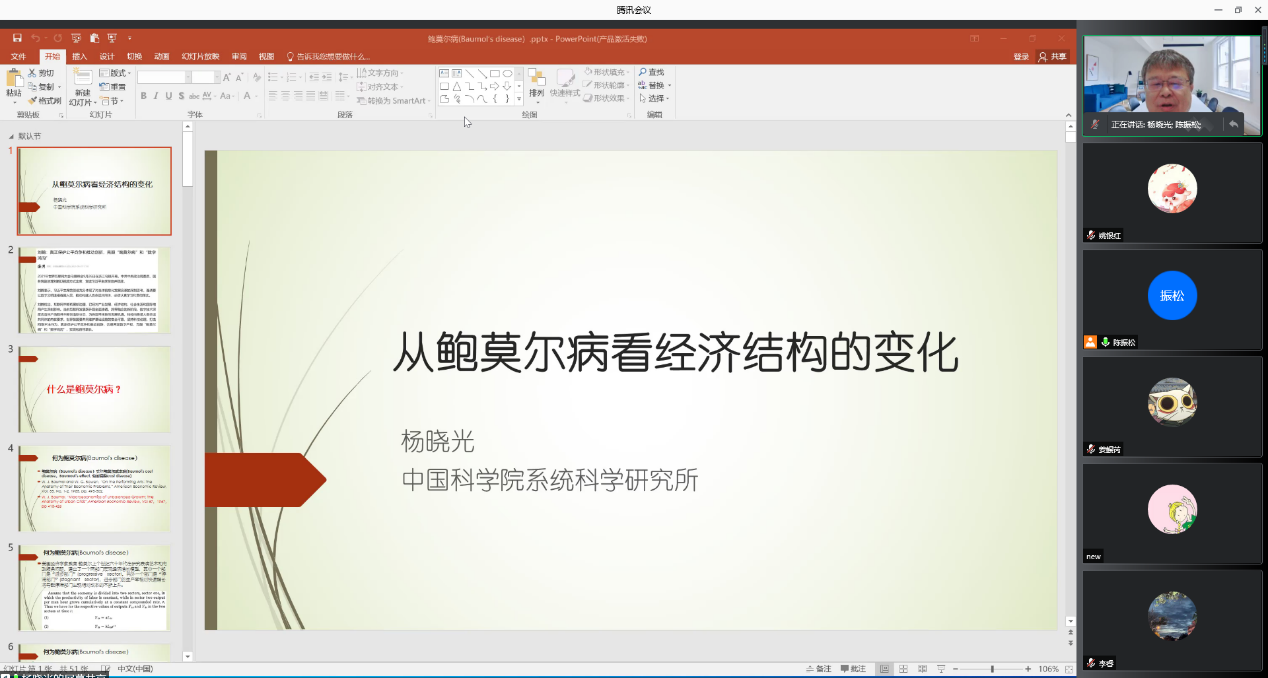Screen dimensions: 1268x678
Task: Open the slide Layout (版式) dropdown
Action: pyautogui.click(x=114, y=73)
